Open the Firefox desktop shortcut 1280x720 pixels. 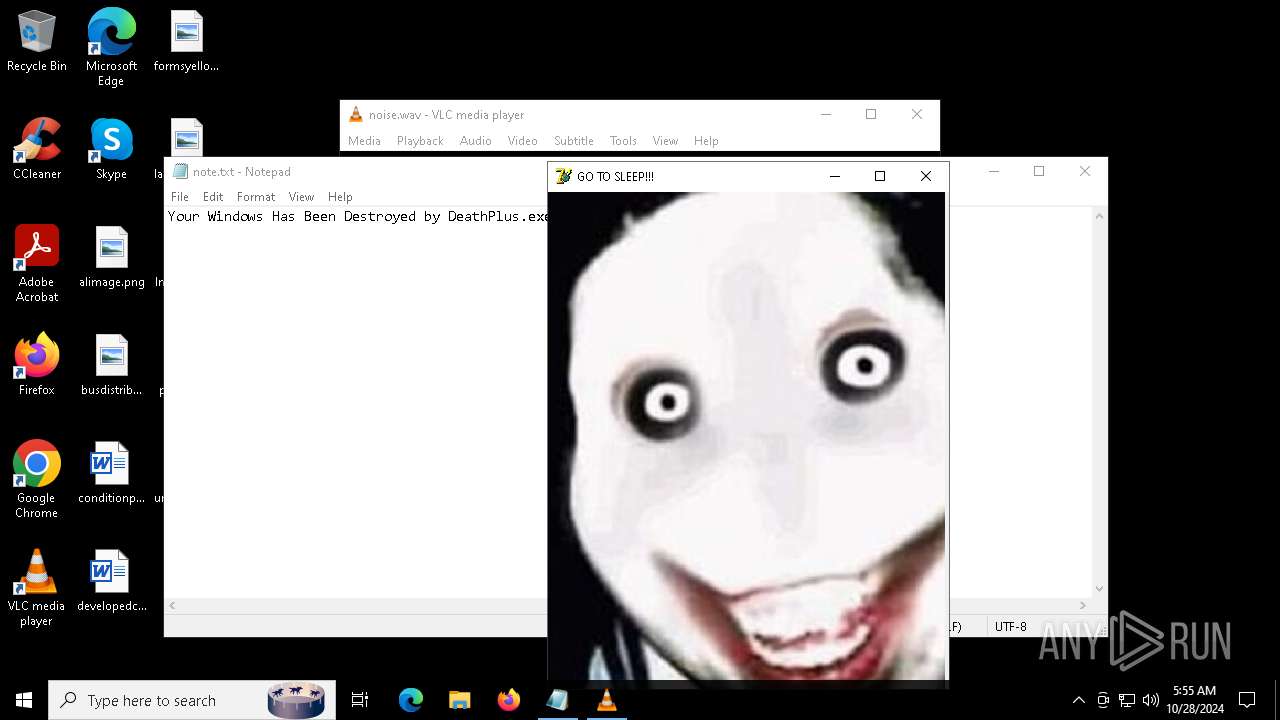click(x=37, y=366)
